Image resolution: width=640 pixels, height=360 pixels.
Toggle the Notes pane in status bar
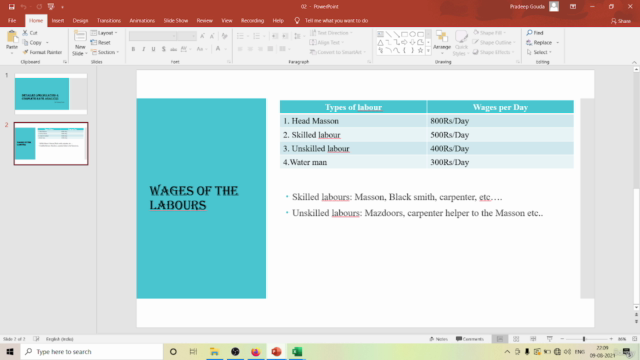pos(439,339)
